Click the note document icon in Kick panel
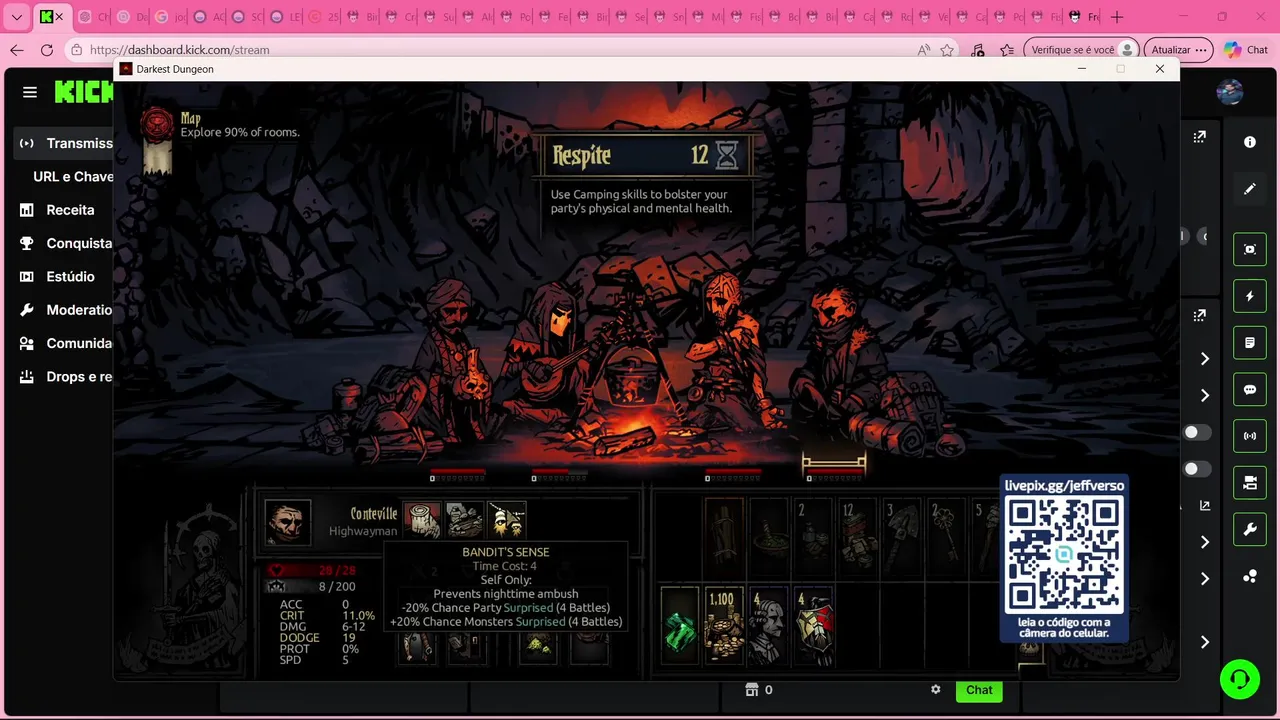The height and width of the screenshot is (720, 1280). [x=1250, y=343]
